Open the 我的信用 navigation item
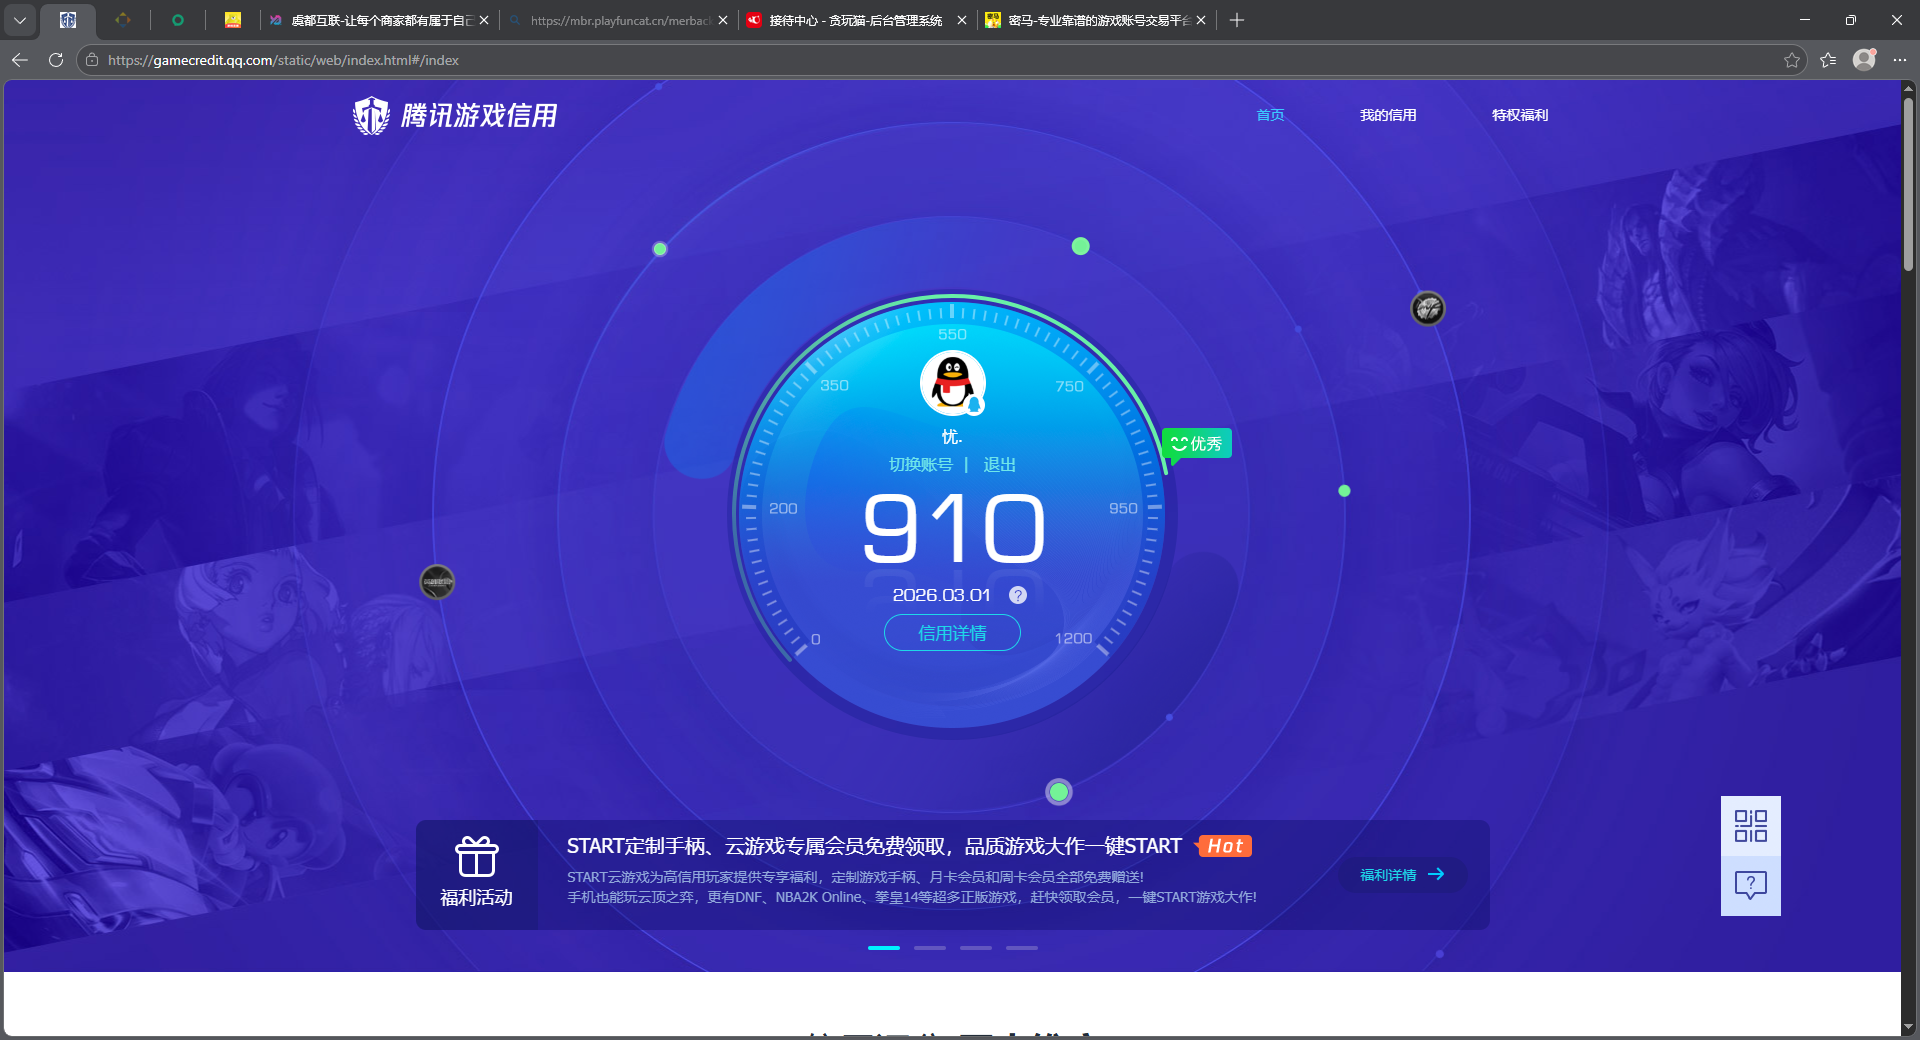Screen dimensions: 1920x1040 point(1388,115)
